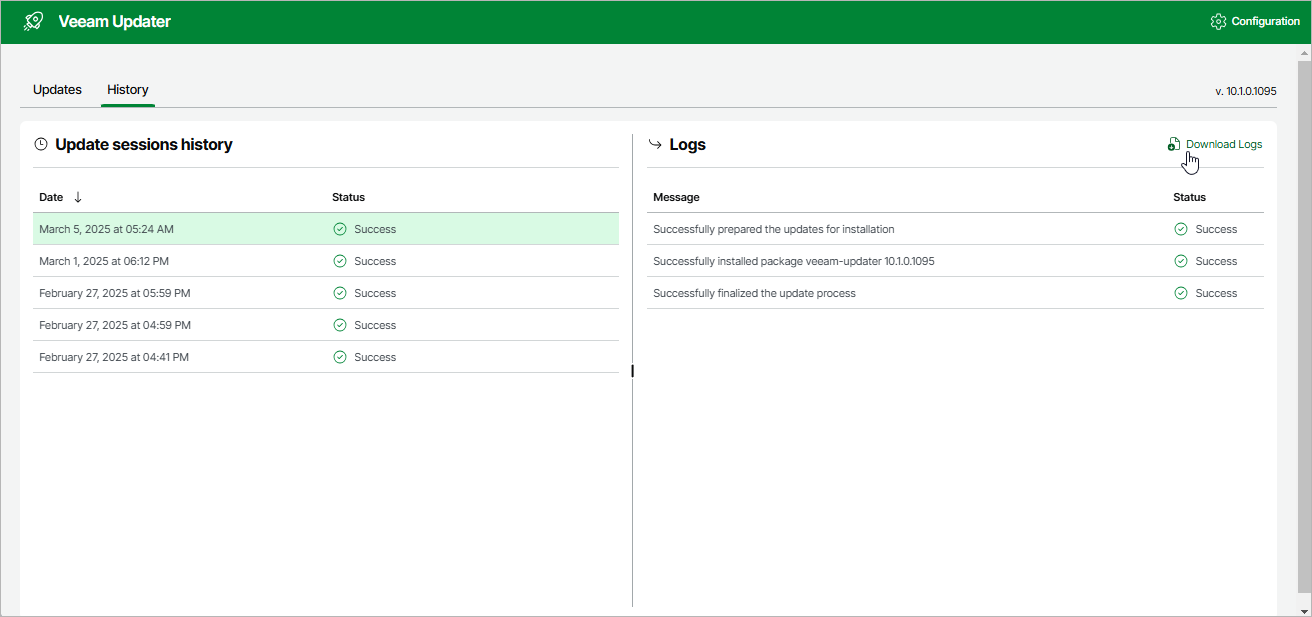Click the Veeam Updater rocket logo icon
The width and height of the screenshot is (1312, 617).
(33, 21)
